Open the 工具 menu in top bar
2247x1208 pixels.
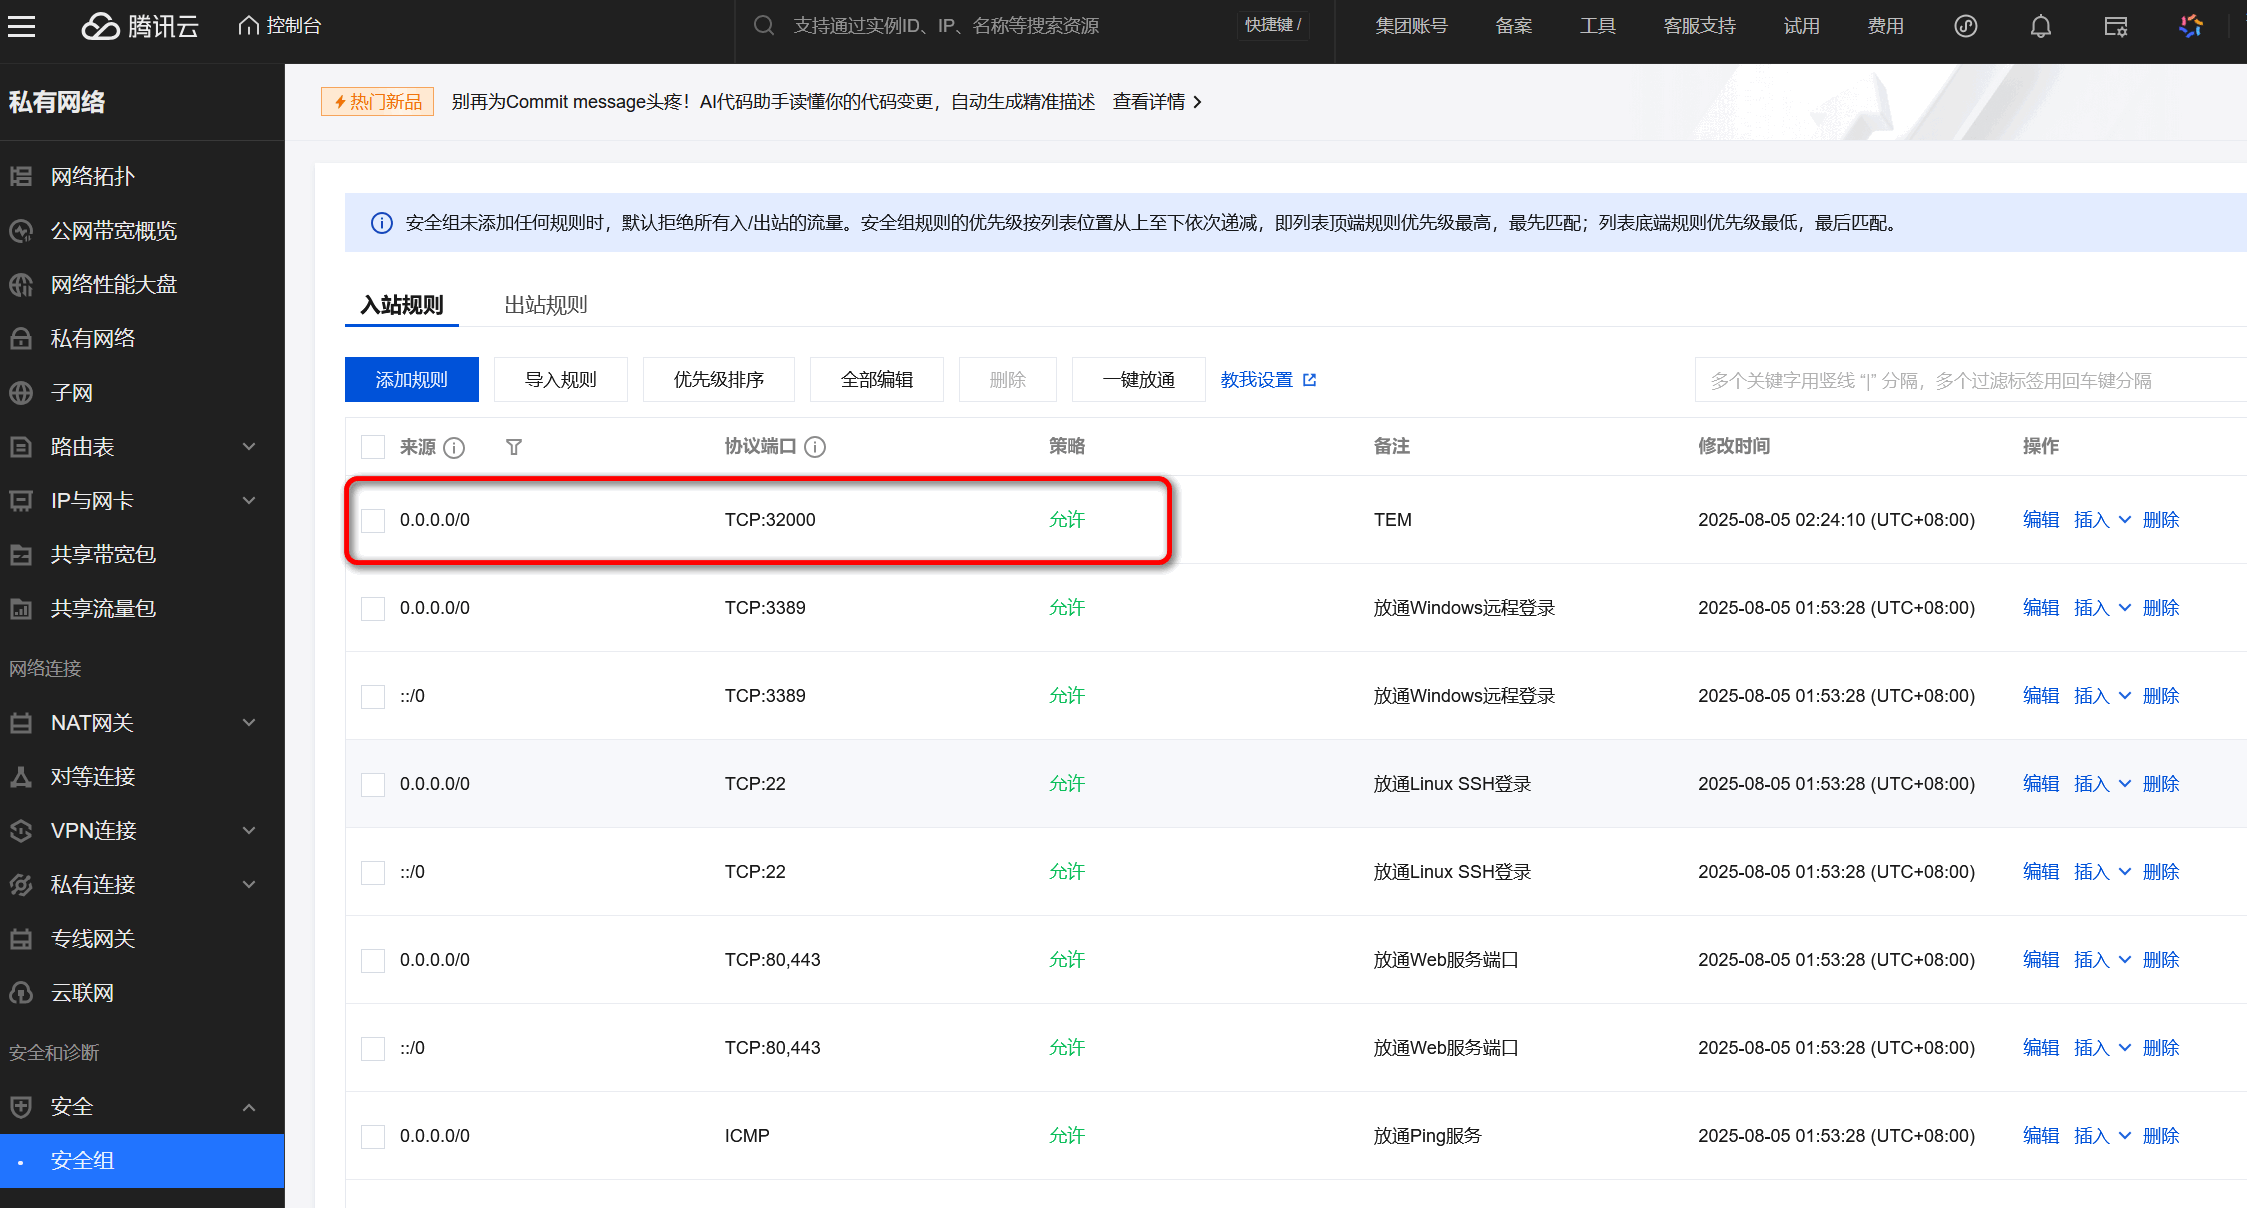tap(1597, 25)
